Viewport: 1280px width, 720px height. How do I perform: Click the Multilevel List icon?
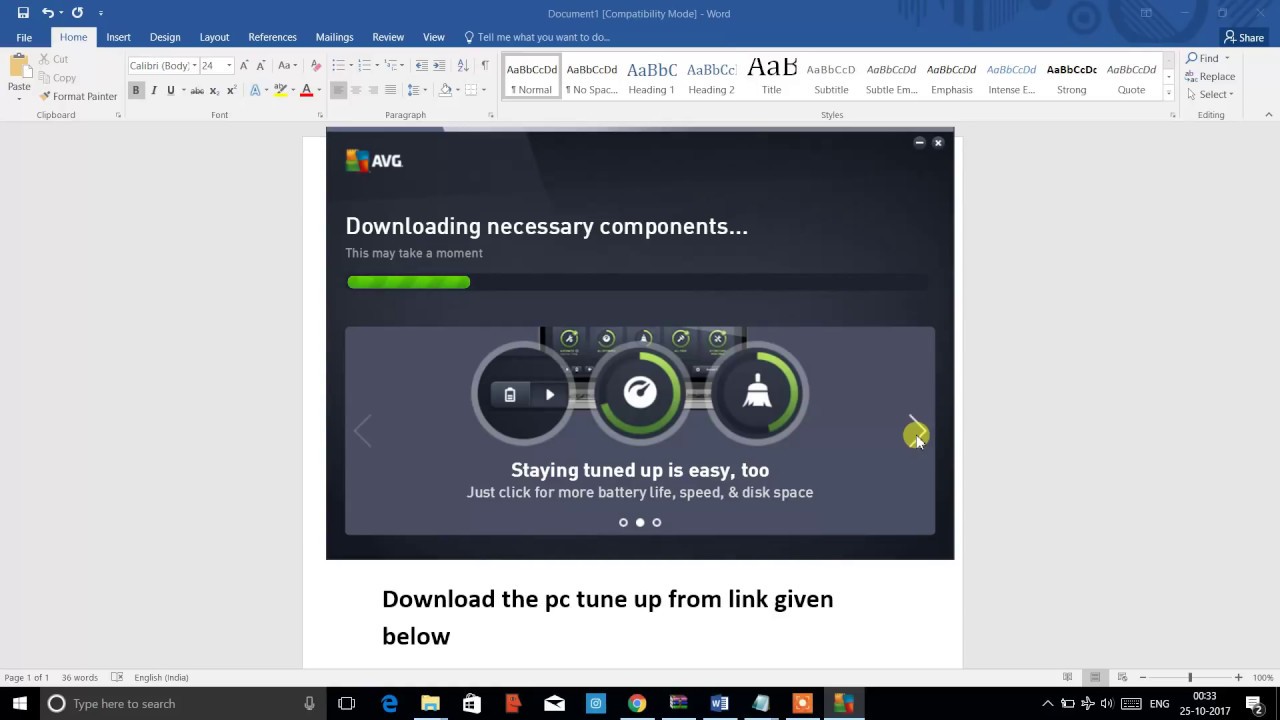391,65
